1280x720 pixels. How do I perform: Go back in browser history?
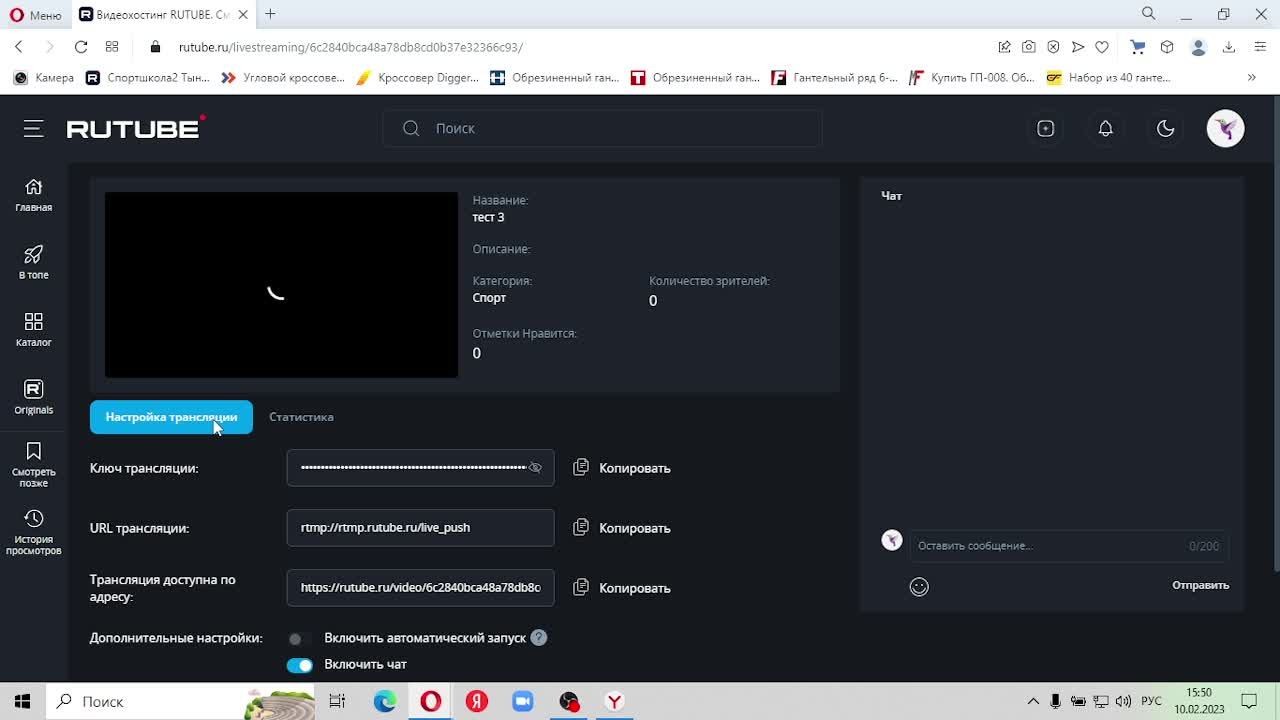tap(19, 47)
